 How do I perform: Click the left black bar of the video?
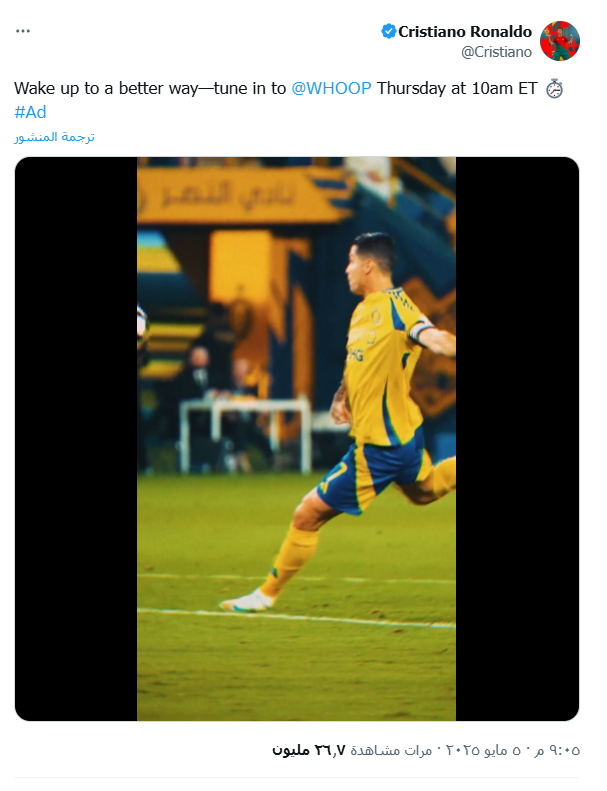pyautogui.click(x=76, y=439)
